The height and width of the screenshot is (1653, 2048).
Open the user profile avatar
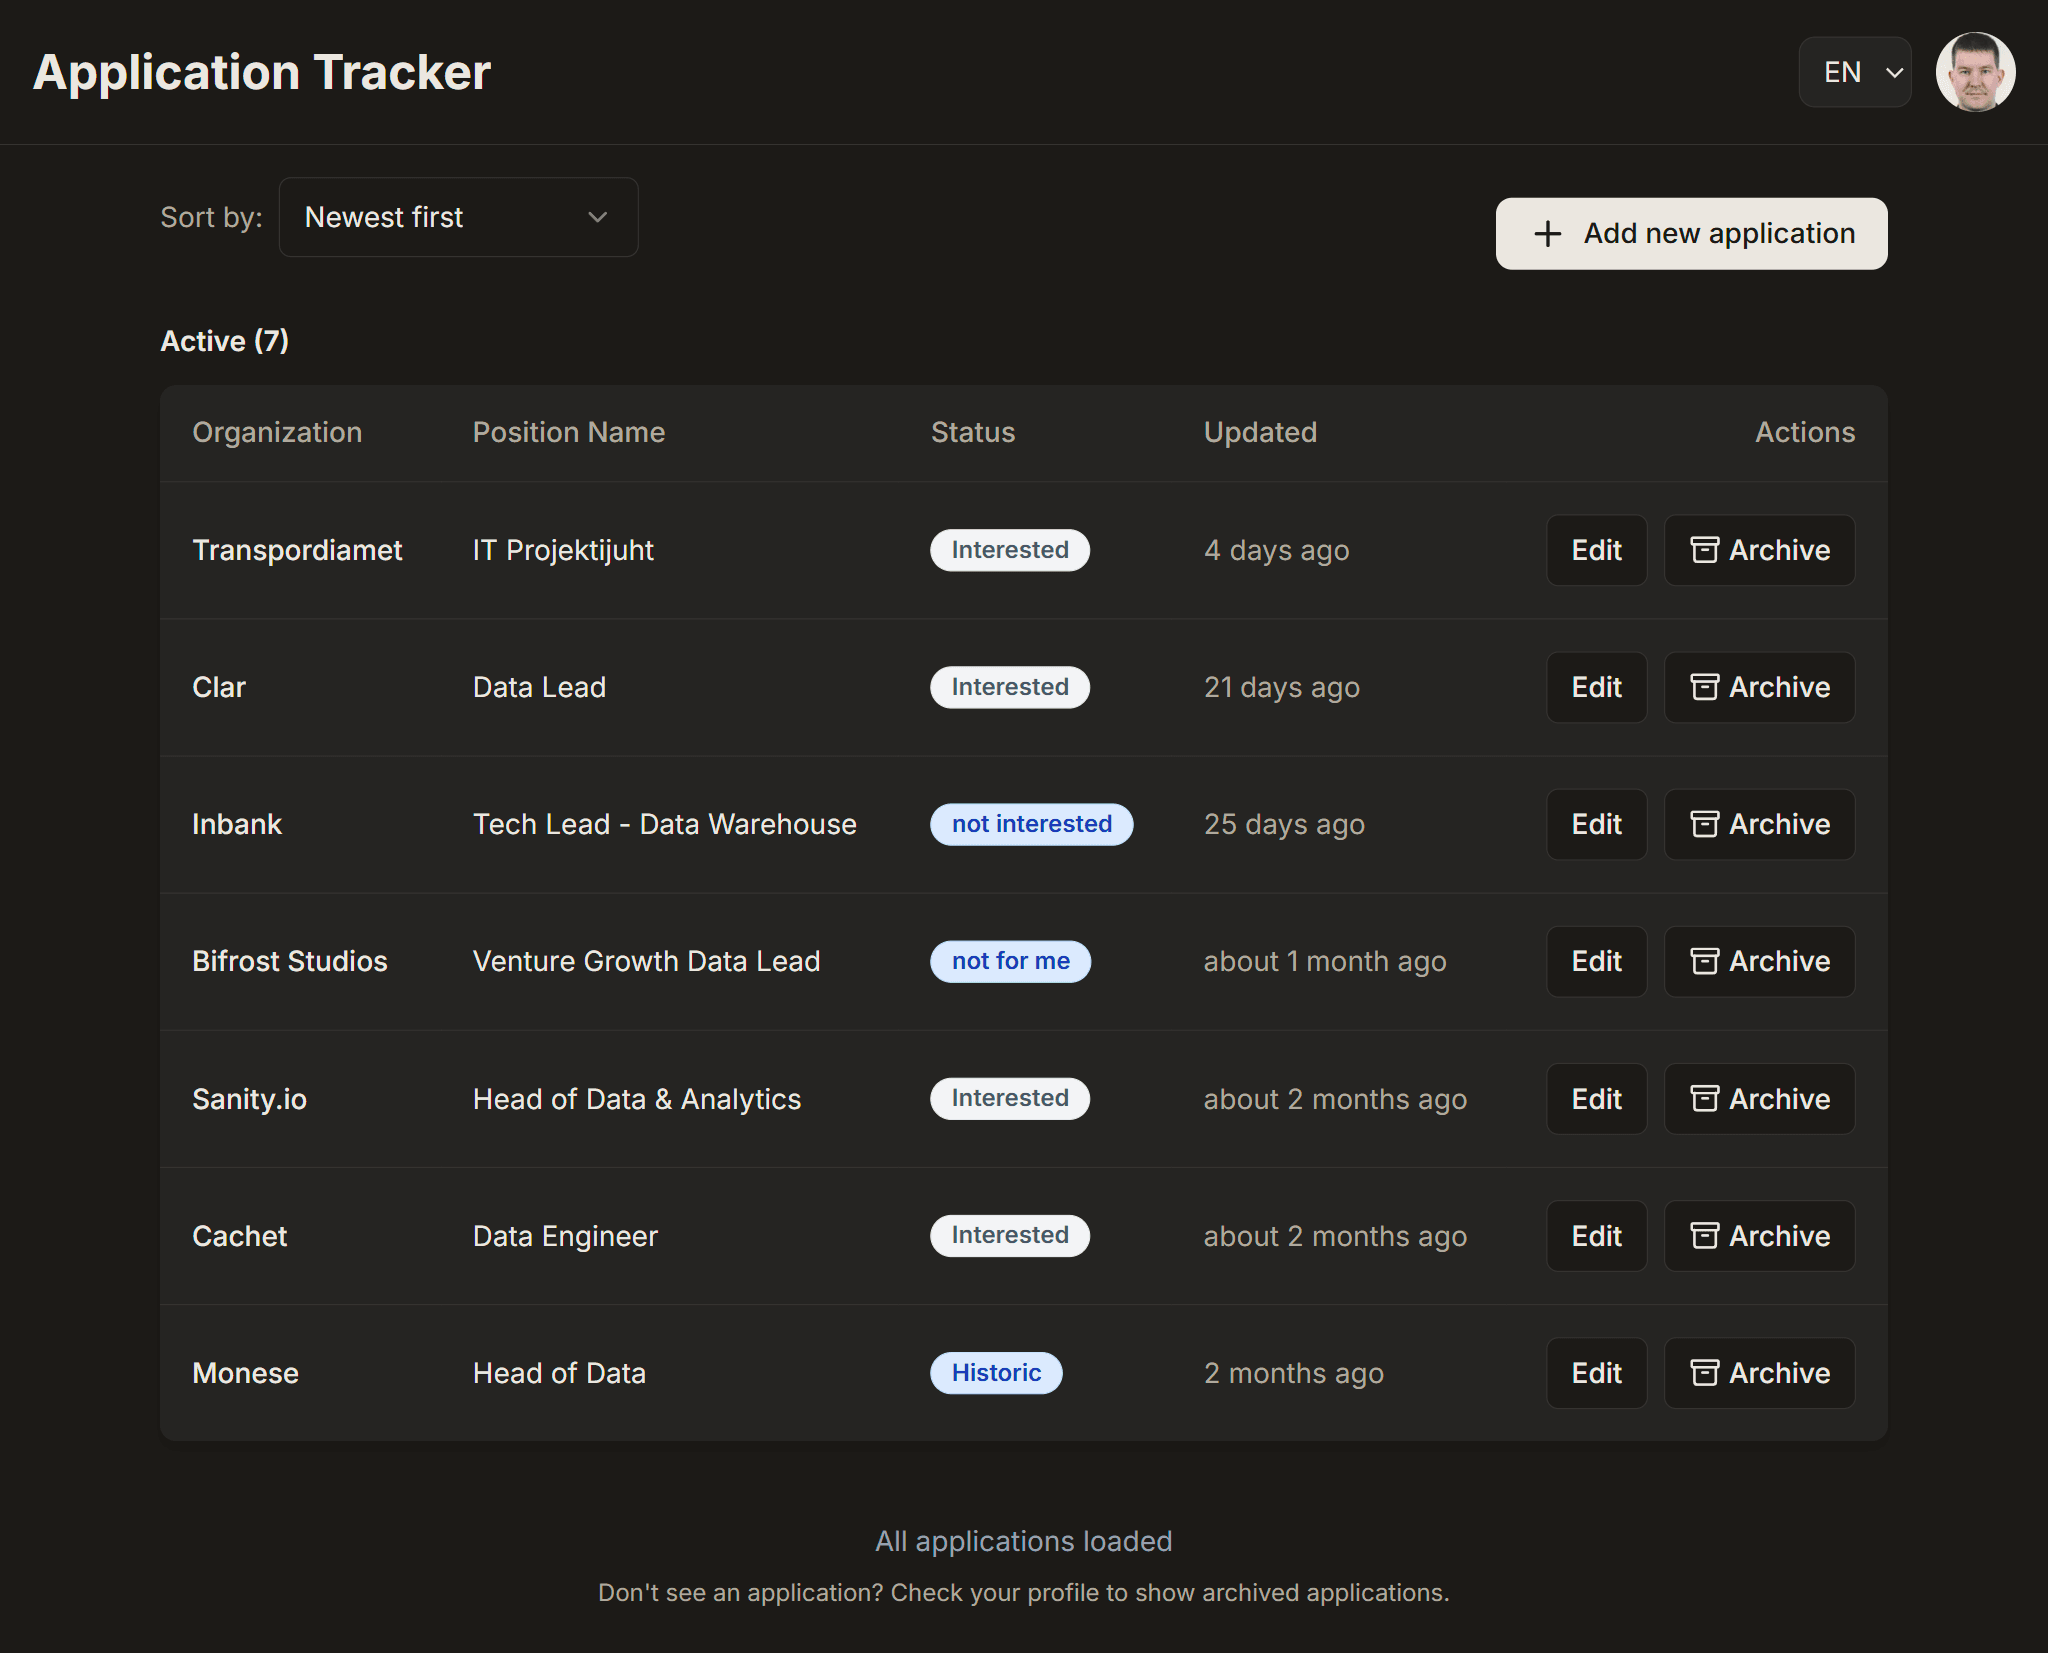(1974, 72)
